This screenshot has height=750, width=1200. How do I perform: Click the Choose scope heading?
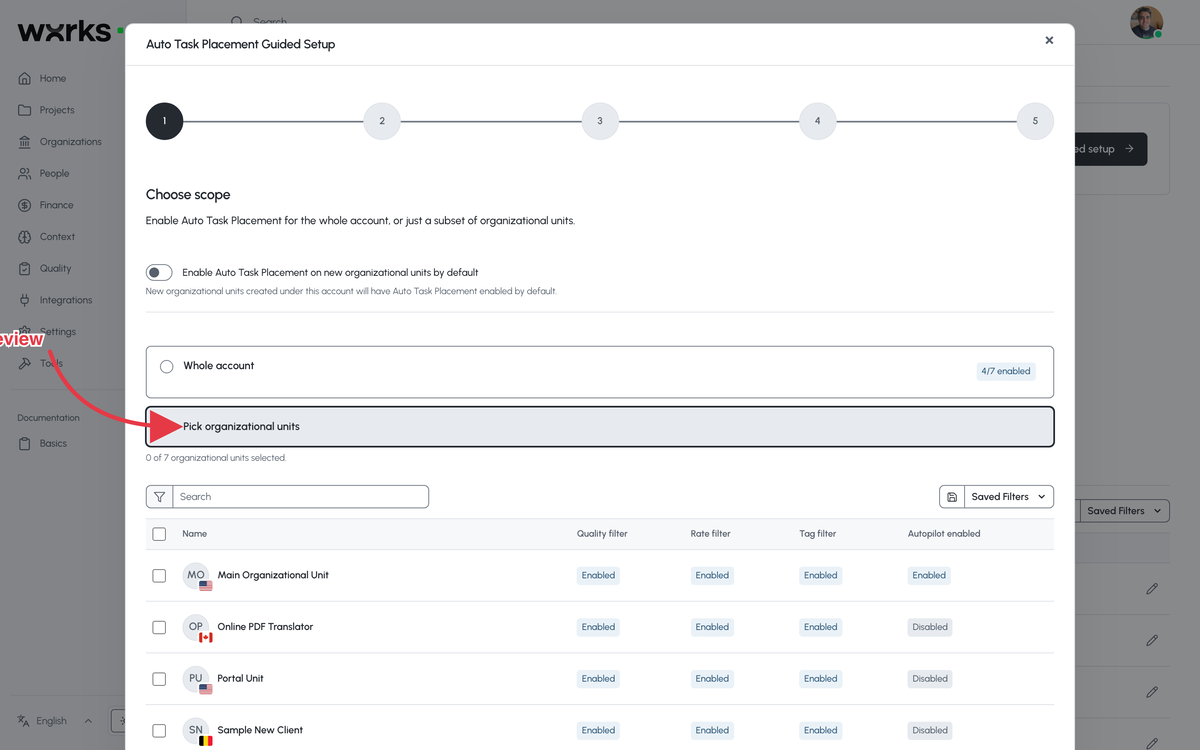(188, 195)
